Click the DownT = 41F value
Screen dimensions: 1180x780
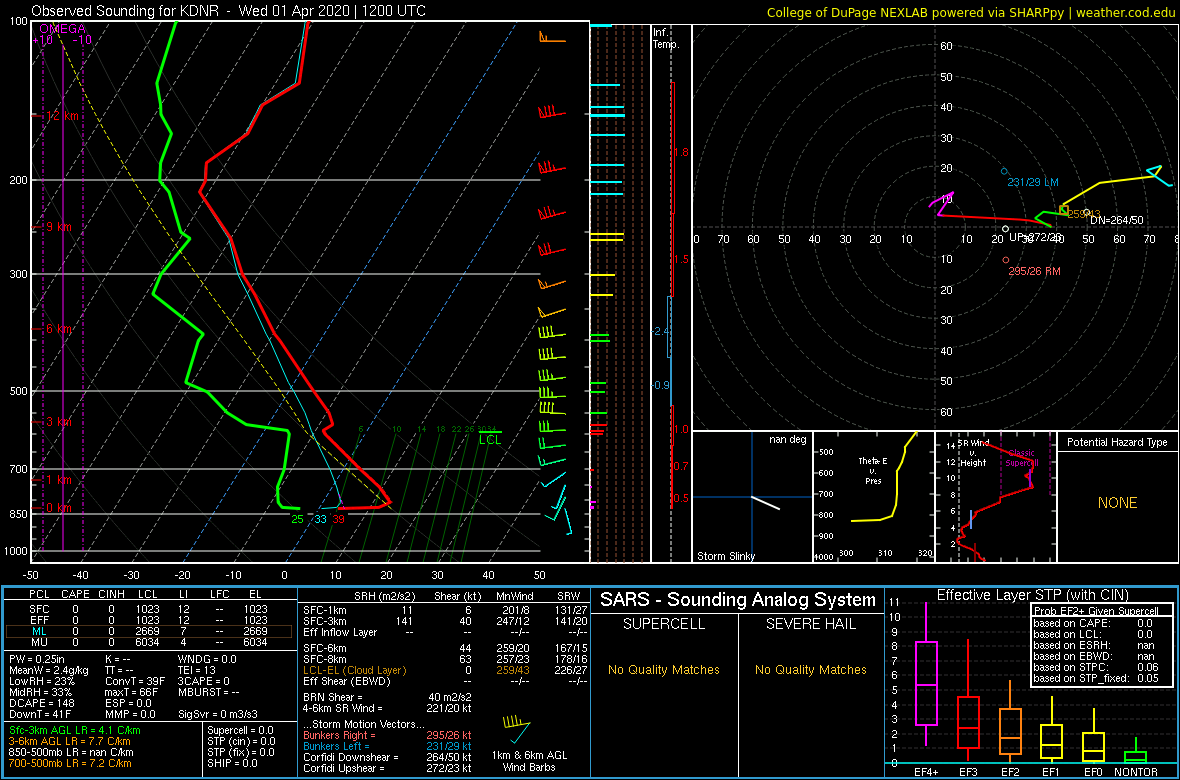41,712
